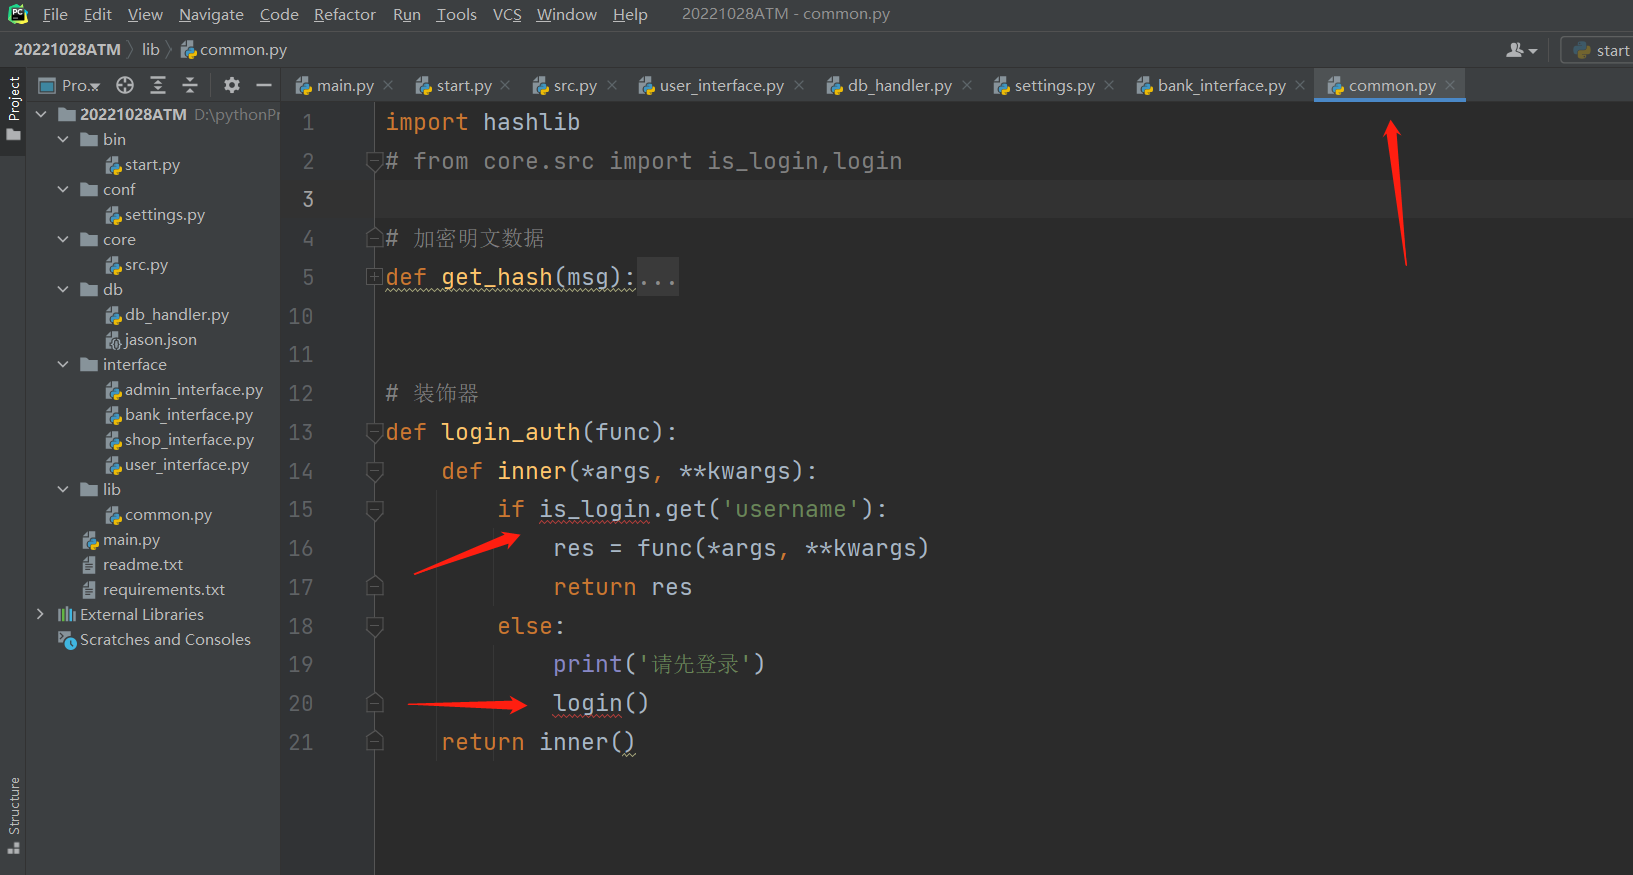The image size is (1633, 875).
Task: Open Project panel settings gear
Action: pyautogui.click(x=232, y=85)
